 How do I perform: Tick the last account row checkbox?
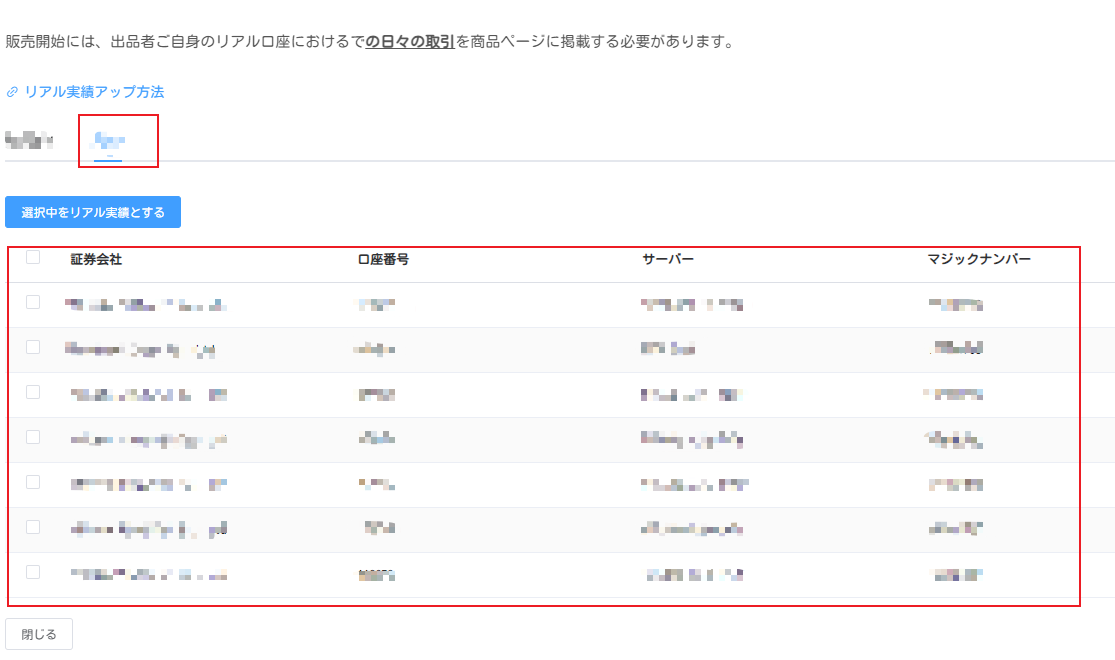click(33, 572)
